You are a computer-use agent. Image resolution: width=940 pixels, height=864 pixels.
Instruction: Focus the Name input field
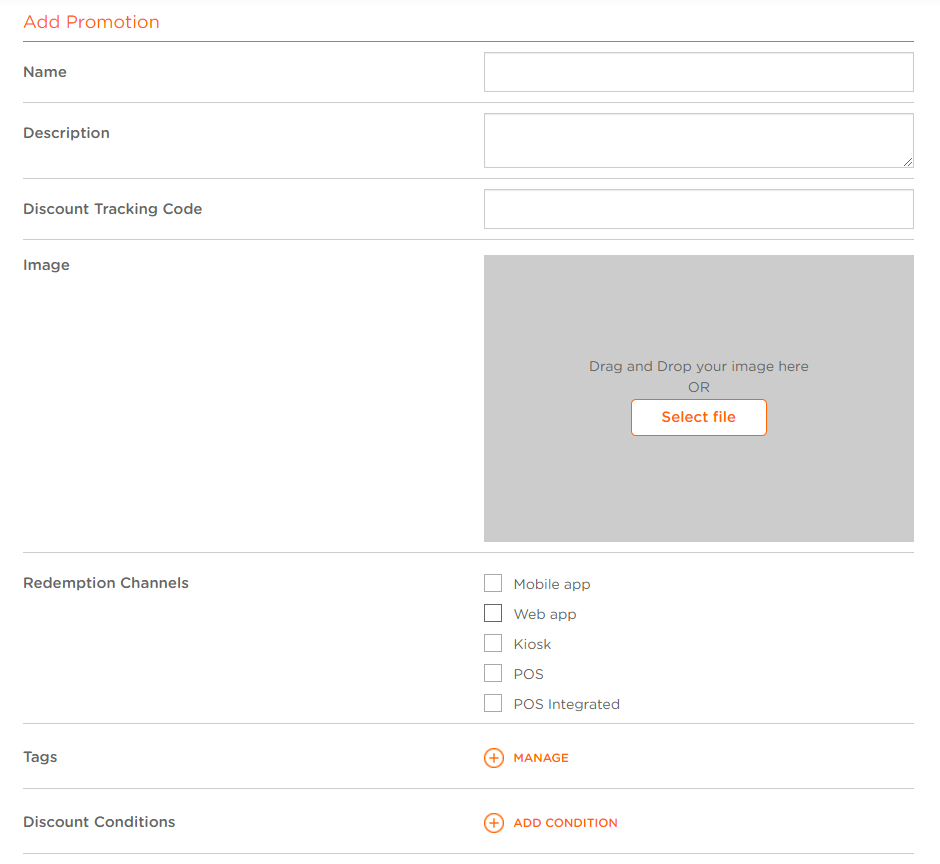(698, 72)
